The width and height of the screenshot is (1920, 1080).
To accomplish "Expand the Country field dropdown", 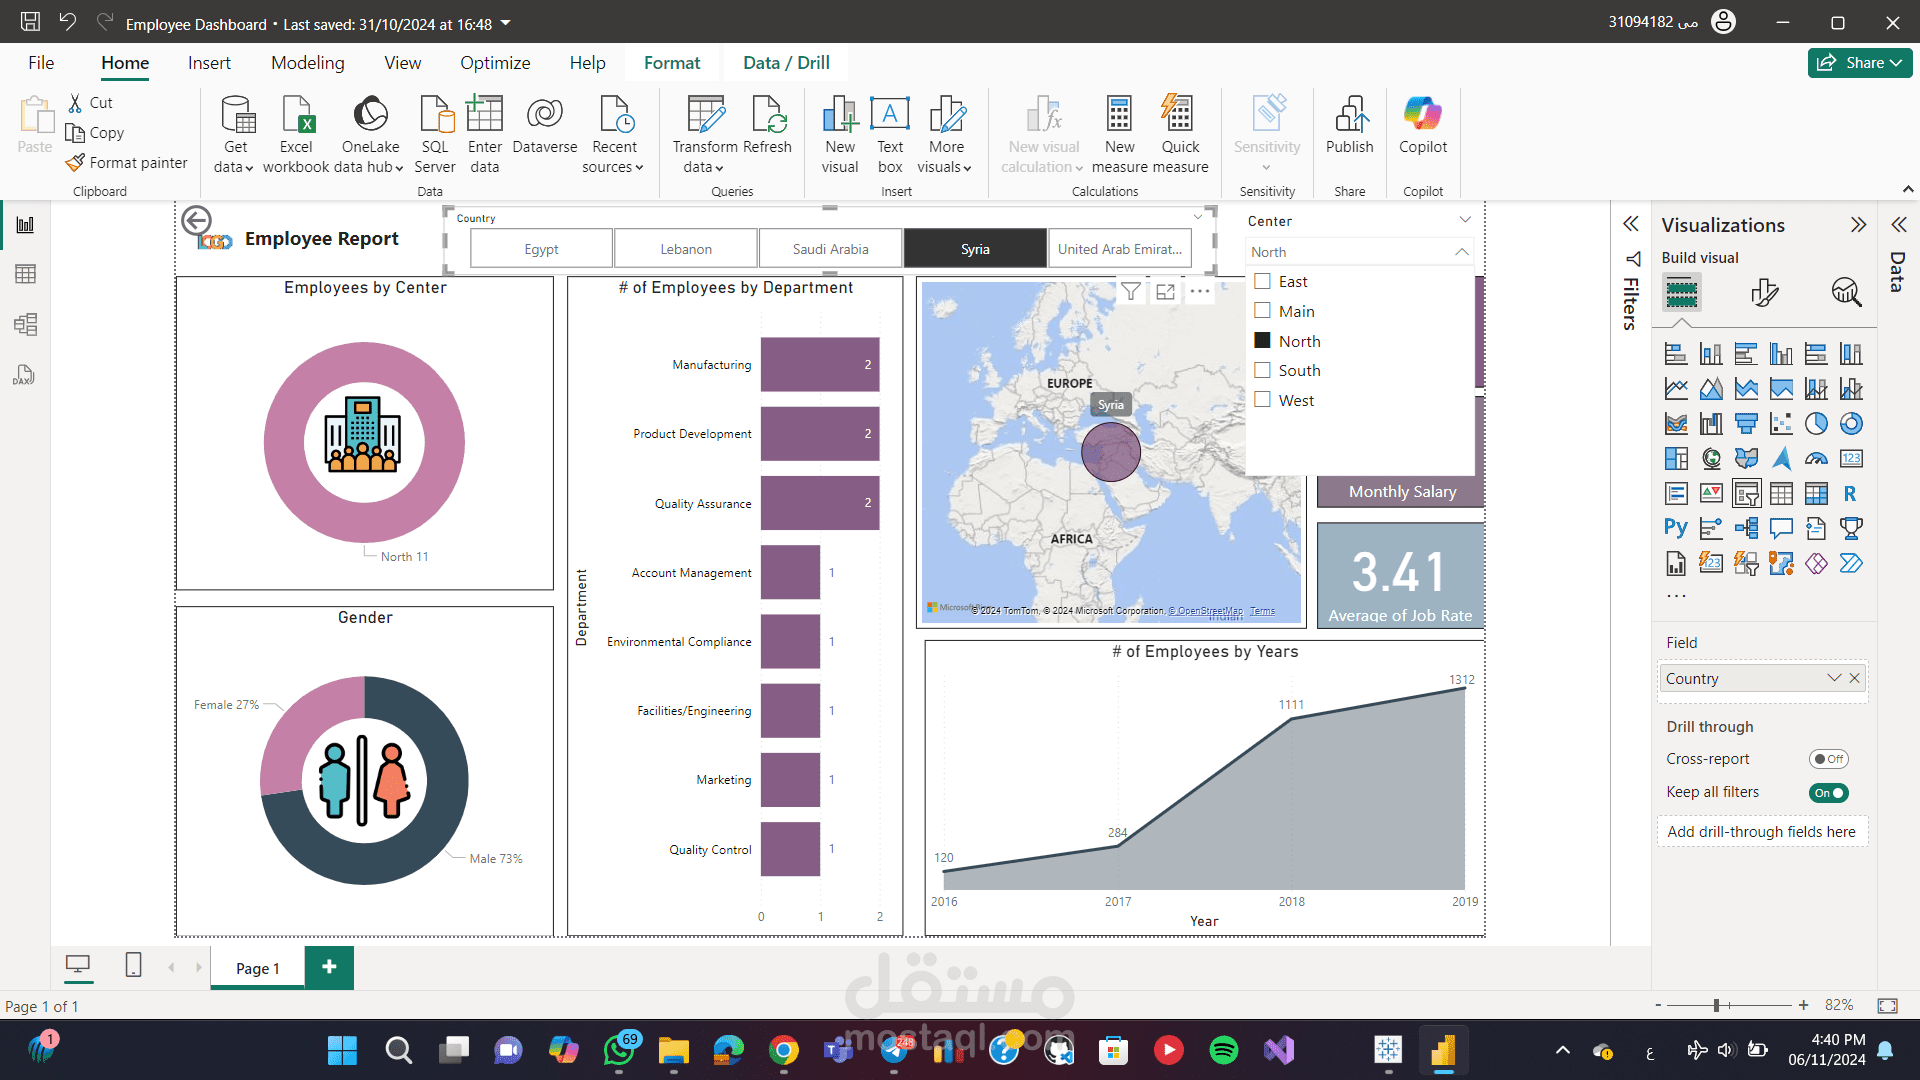I will tap(1833, 678).
